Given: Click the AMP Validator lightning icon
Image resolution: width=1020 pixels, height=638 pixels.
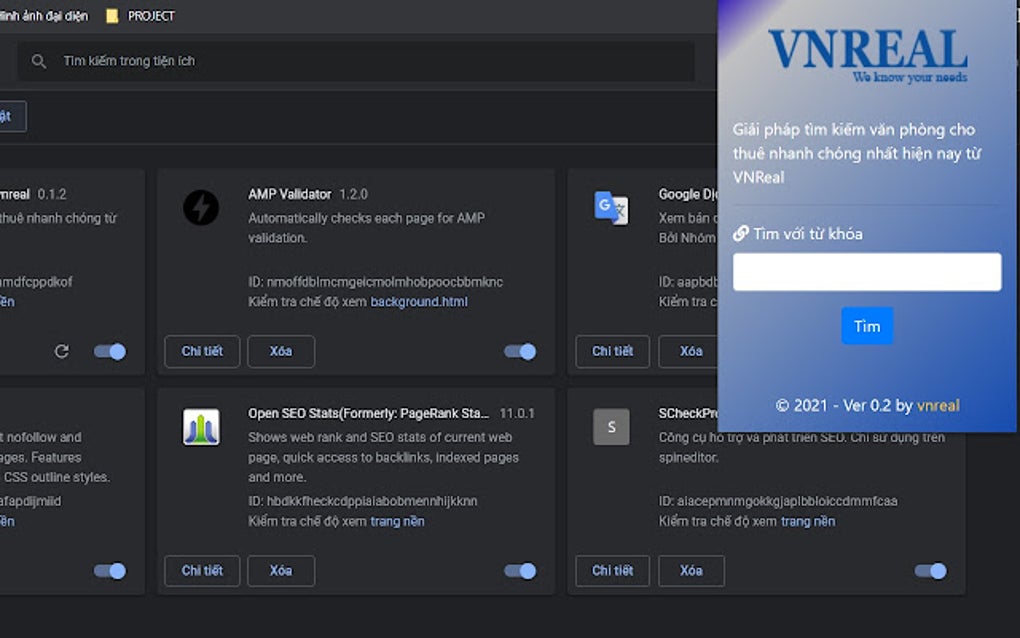Looking at the screenshot, I should point(201,207).
